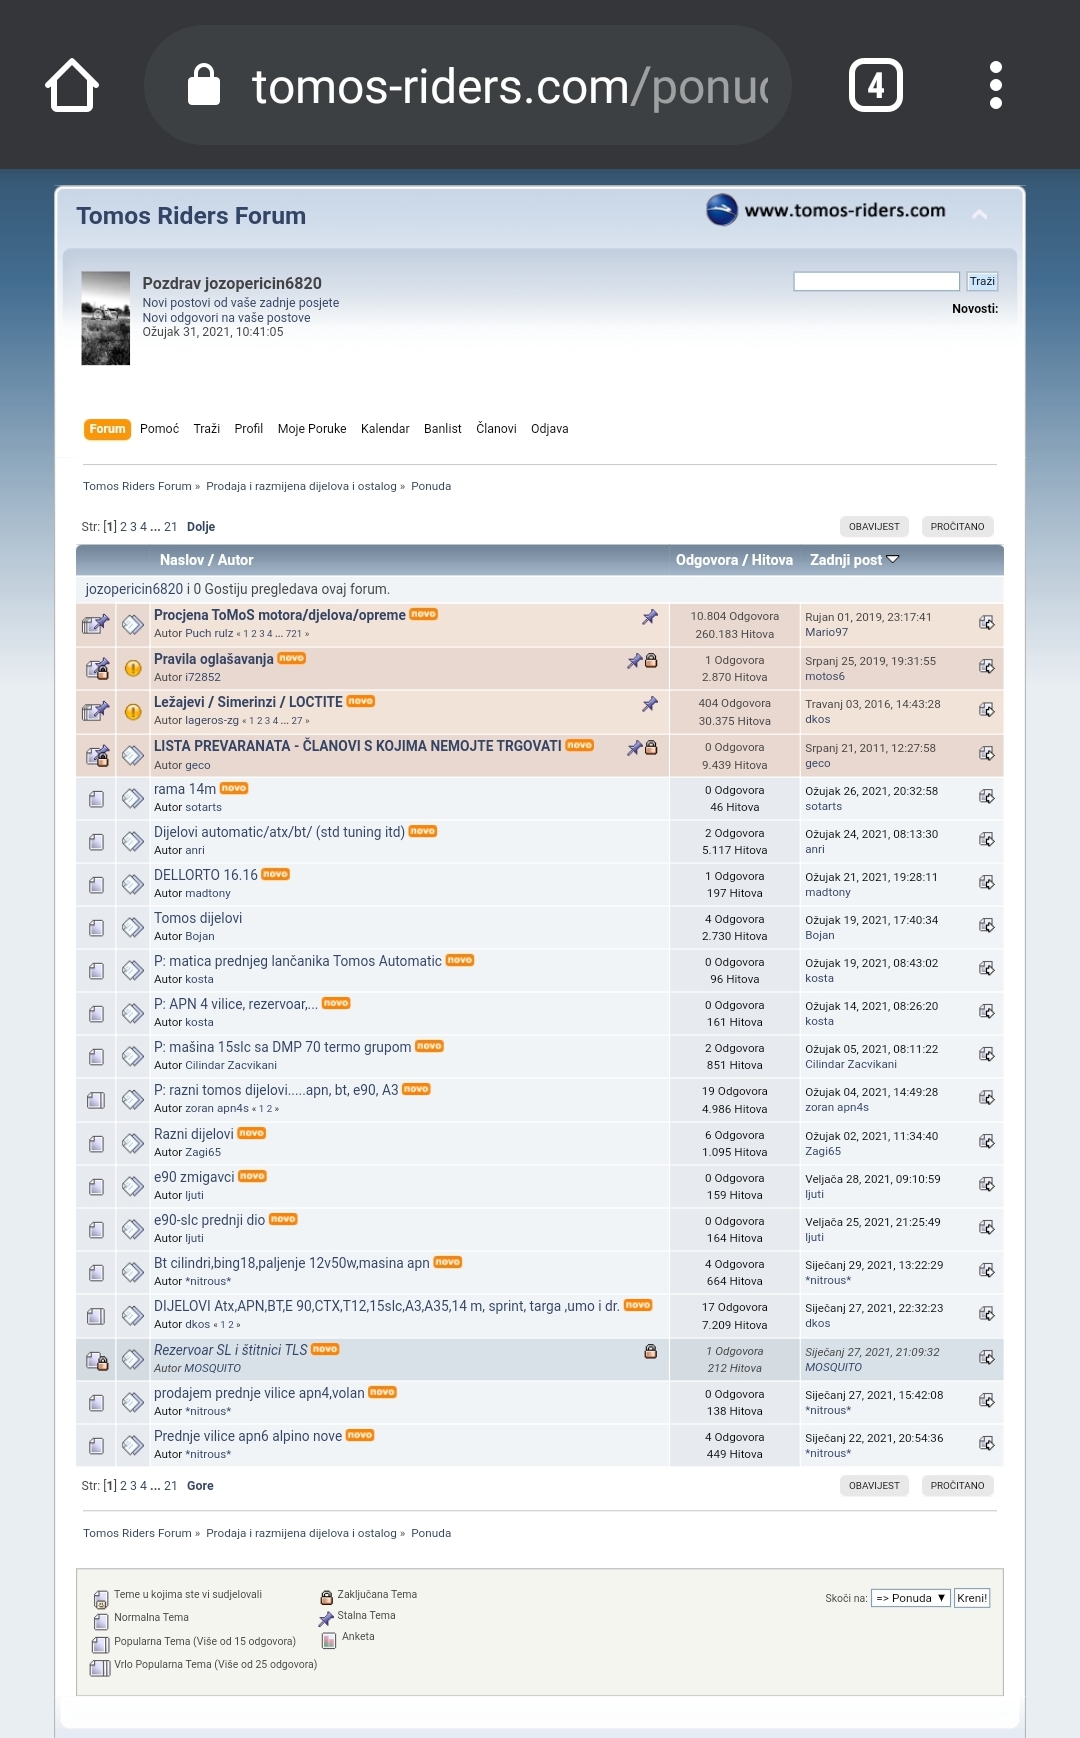Jump to Gore link near bottom pagination
The width and height of the screenshot is (1080, 1738).
click(200, 1486)
